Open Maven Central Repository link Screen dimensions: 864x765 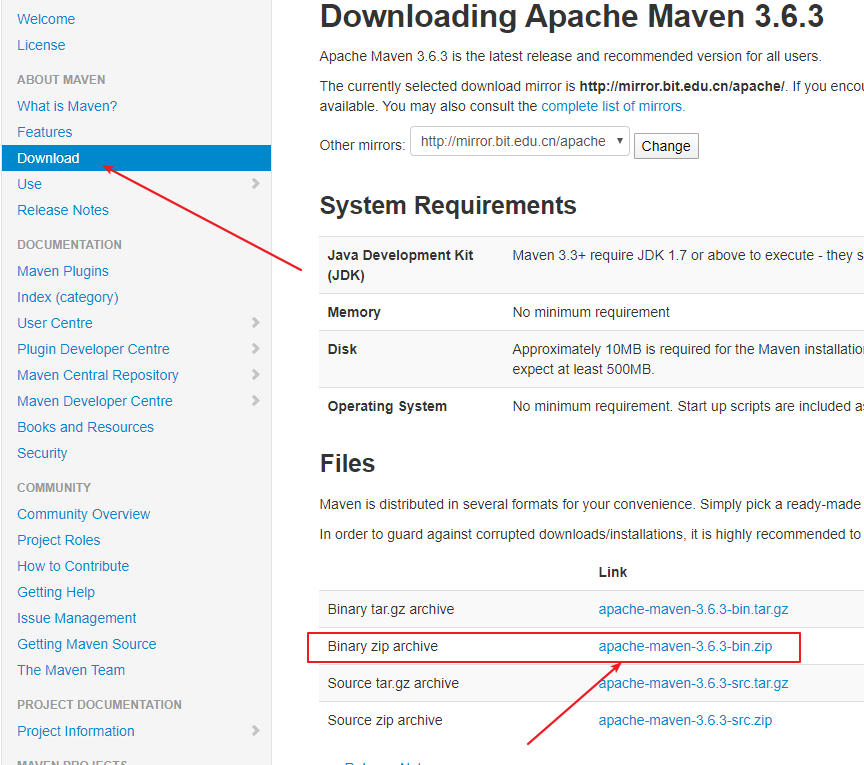(98, 375)
